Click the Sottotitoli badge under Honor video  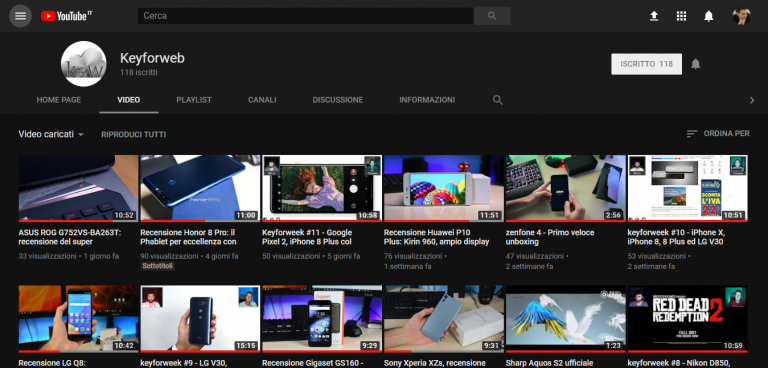[158, 266]
